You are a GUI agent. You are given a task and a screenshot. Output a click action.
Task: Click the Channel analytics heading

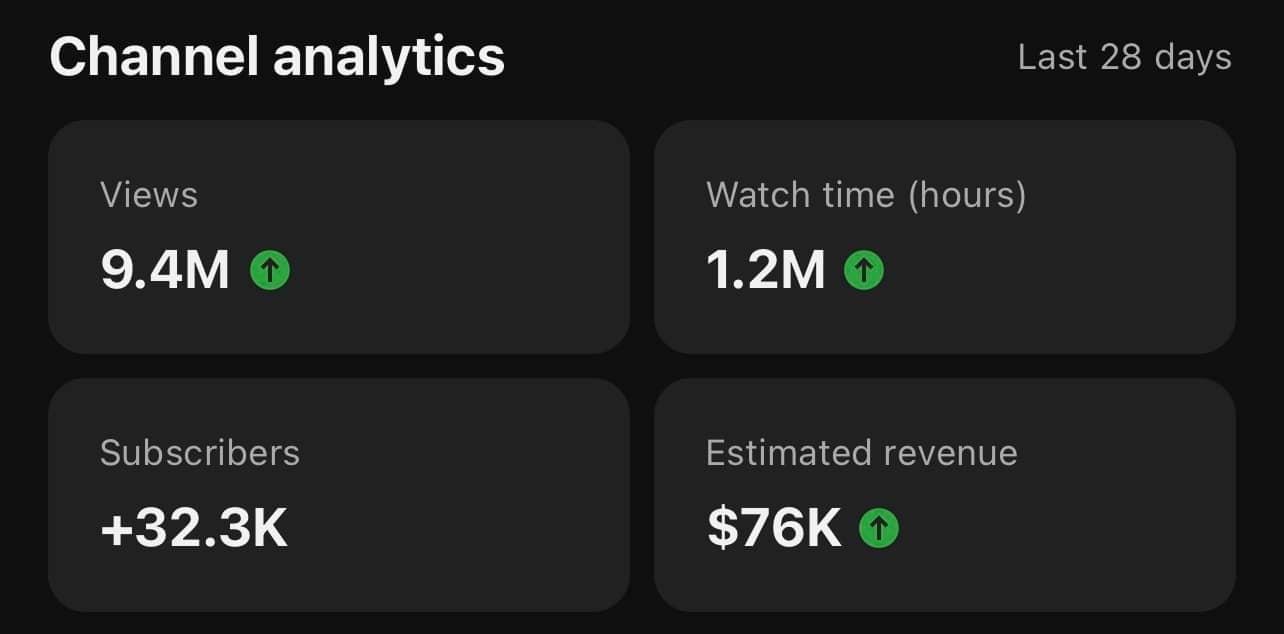click(x=277, y=57)
